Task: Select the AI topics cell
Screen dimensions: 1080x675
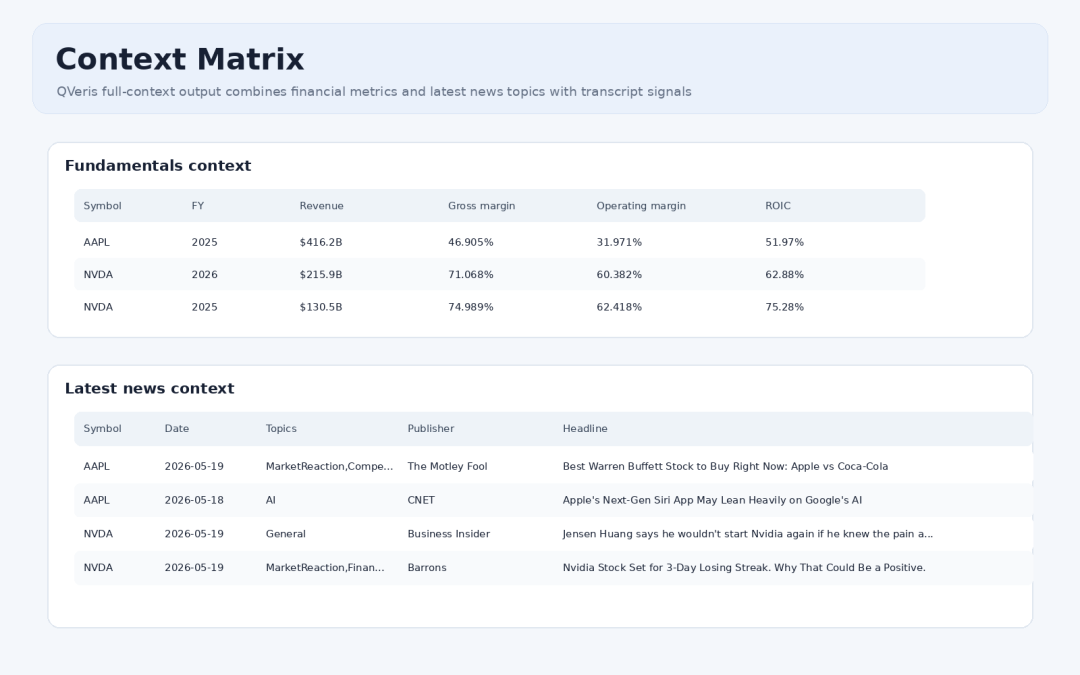Action: [x=271, y=500]
